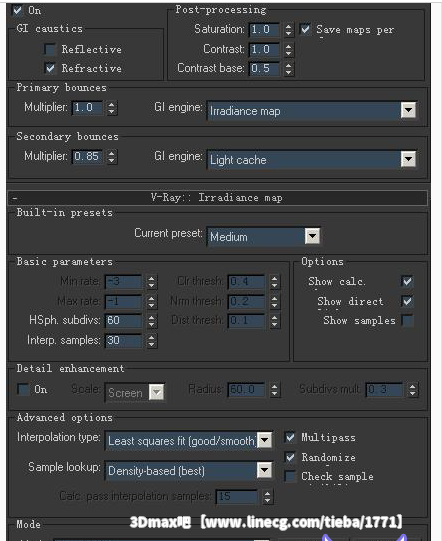Adjust the HSph. subdivs spinner
The height and width of the screenshot is (541, 442).
click(x=151, y=321)
